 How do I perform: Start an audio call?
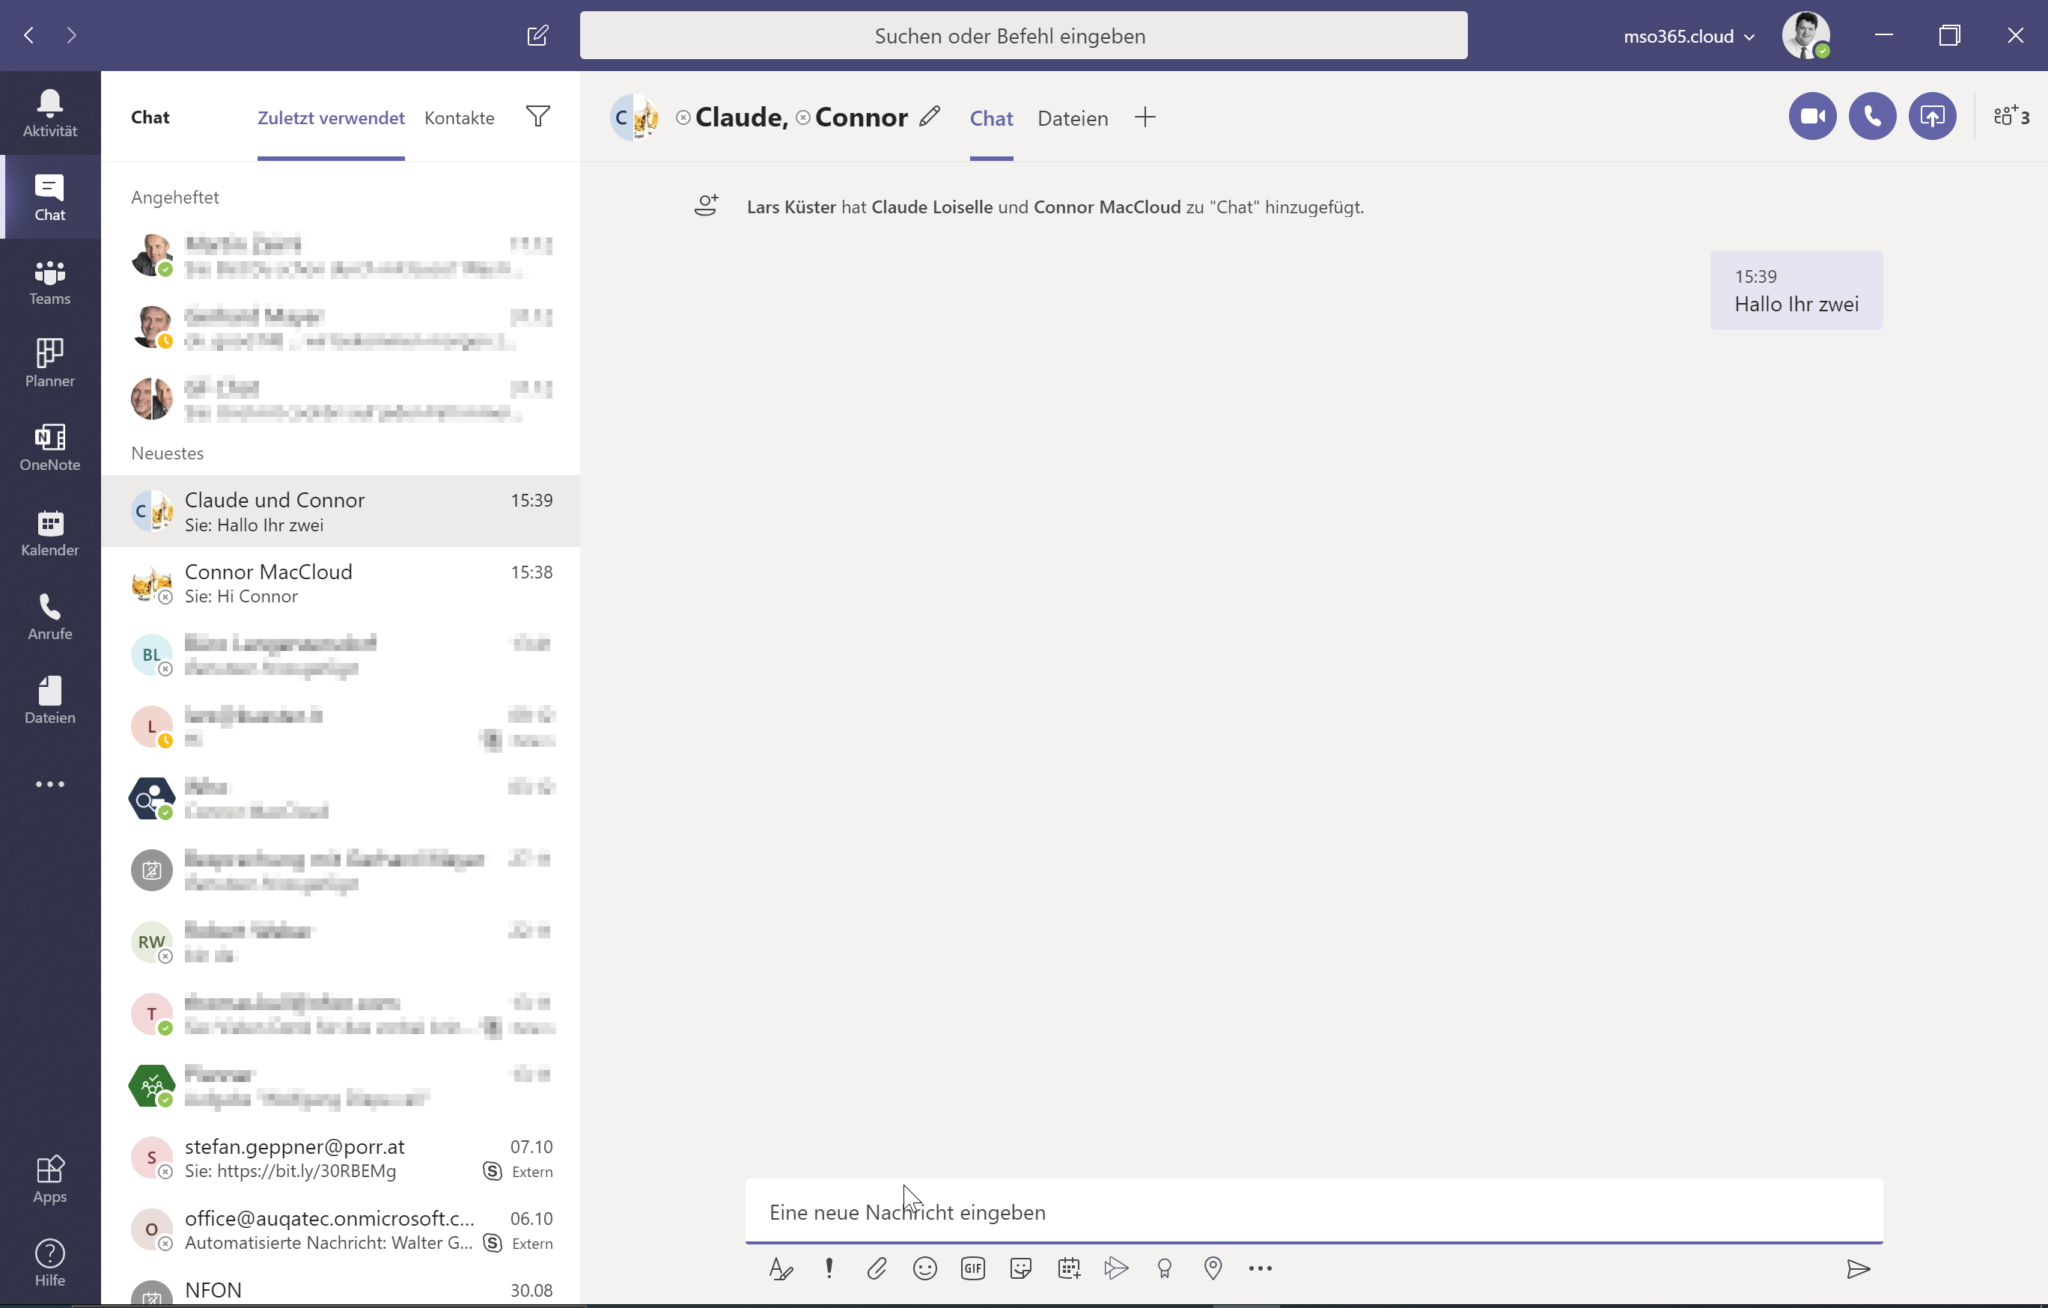tap(1872, 117)
